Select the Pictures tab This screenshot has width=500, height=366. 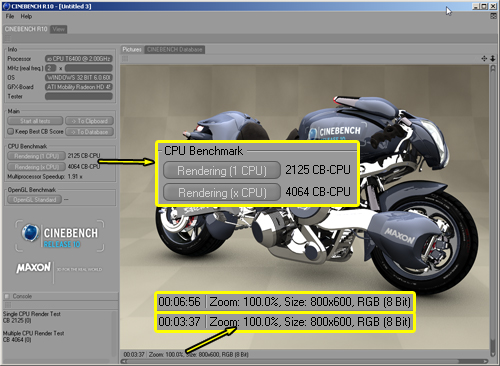pyautogui.click(x=132, y=50)
